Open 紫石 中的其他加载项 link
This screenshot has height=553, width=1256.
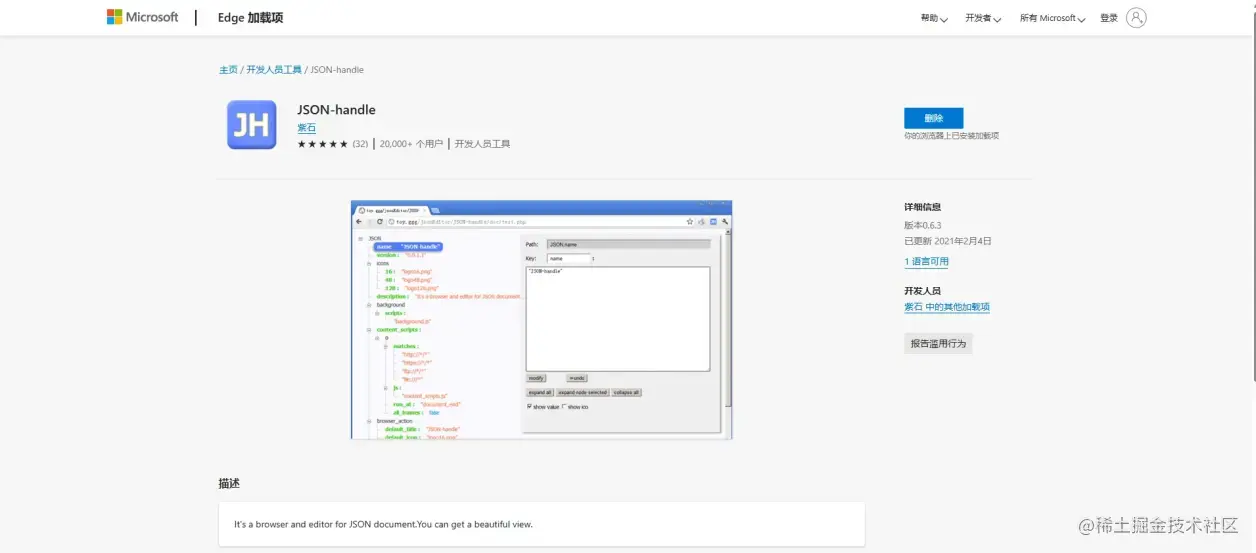tap(947, 308)
